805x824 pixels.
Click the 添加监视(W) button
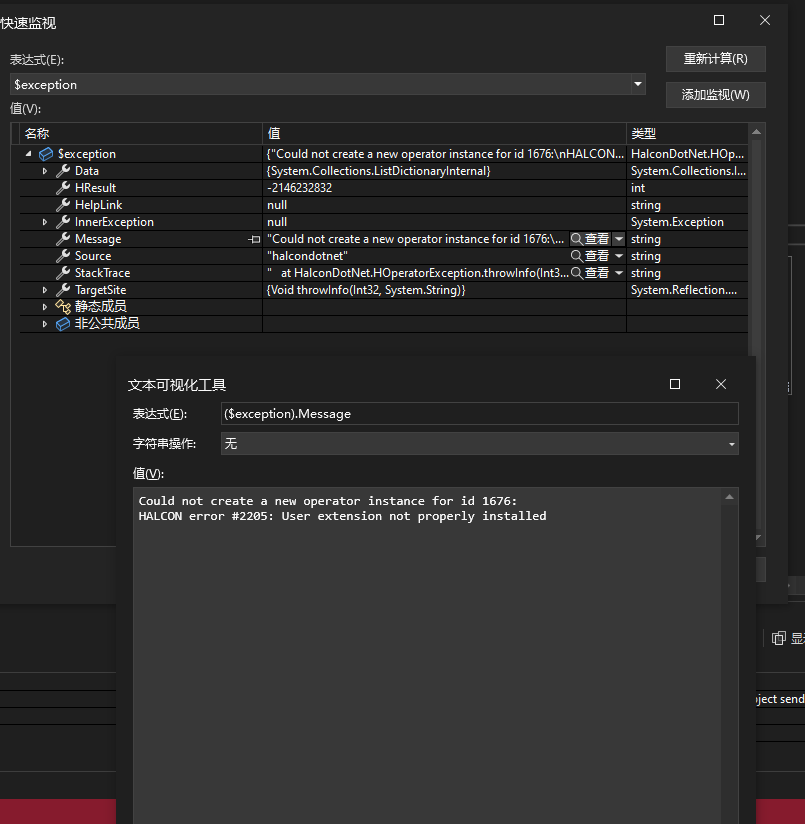716,95
